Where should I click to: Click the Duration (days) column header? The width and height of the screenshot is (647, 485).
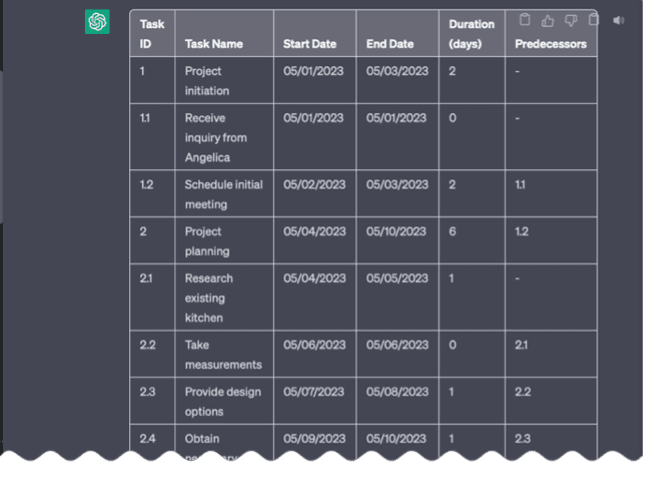point(472,33)
